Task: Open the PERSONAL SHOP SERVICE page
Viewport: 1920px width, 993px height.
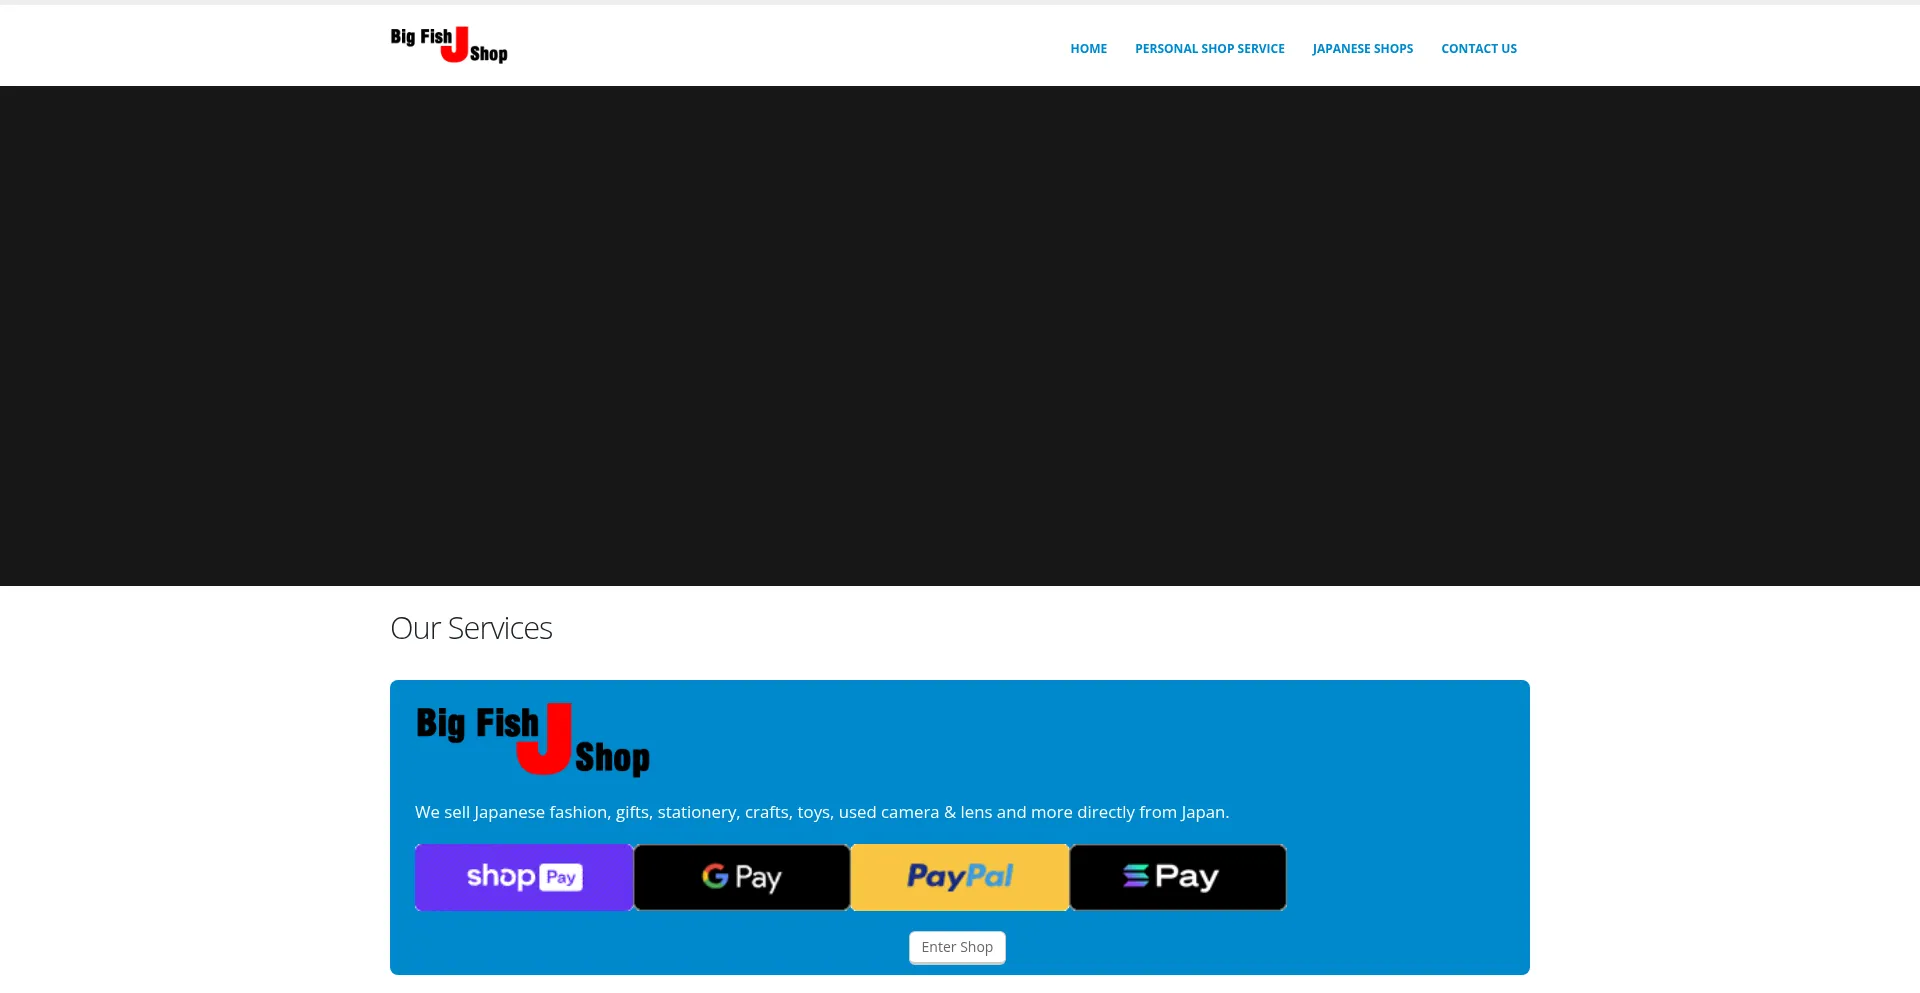Action: (1209, 48)
